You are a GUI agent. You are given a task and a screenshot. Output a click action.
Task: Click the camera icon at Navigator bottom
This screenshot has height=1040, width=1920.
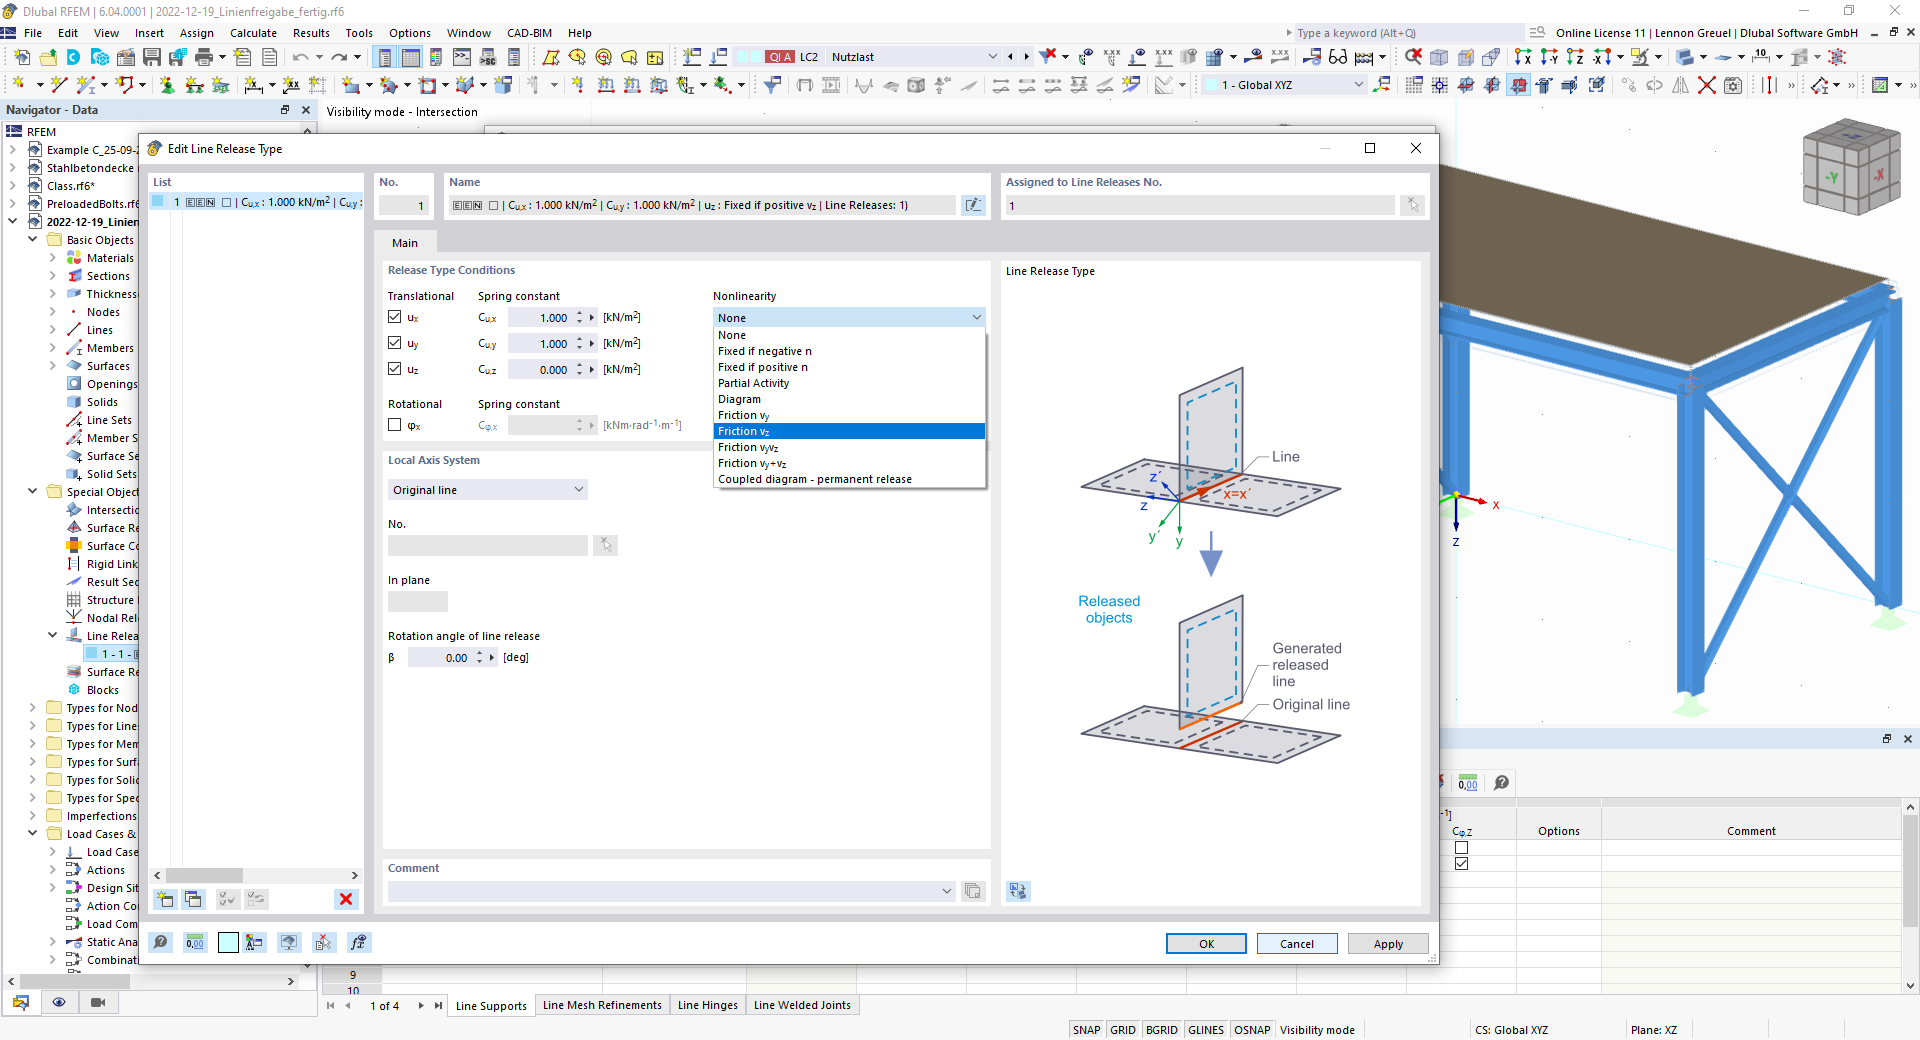tap(98, 1002)
